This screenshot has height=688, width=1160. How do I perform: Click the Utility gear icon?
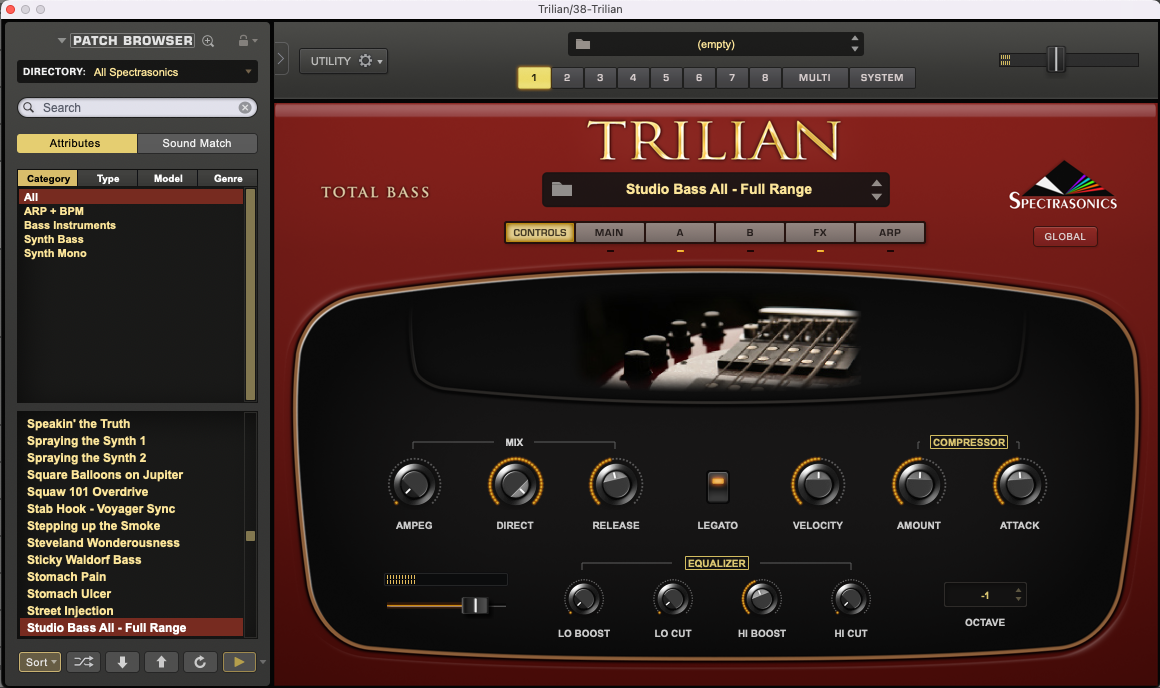click(x=365, y=61)
